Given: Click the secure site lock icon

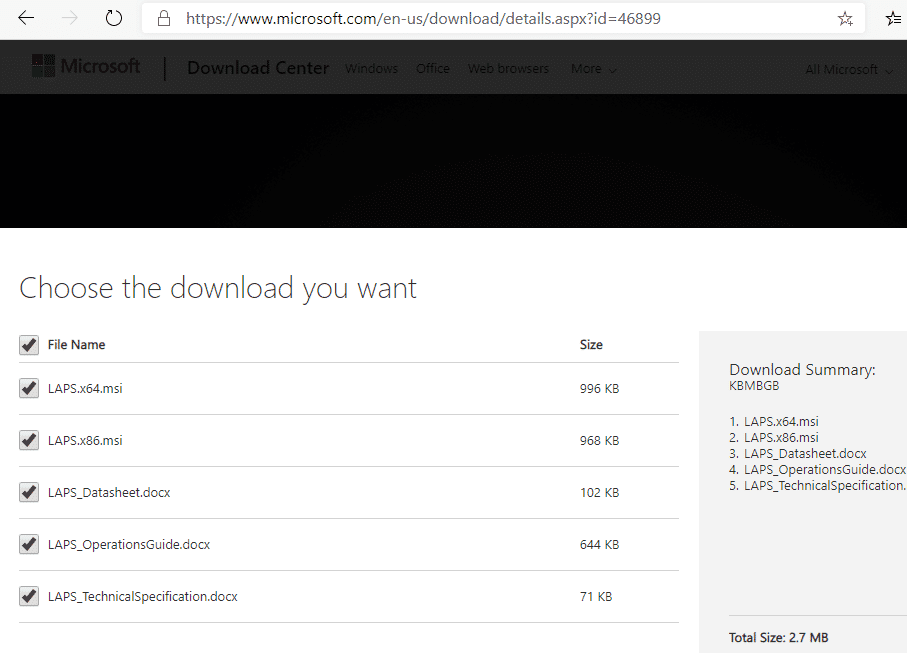Looking at the screenshot, I should (162, 18).
